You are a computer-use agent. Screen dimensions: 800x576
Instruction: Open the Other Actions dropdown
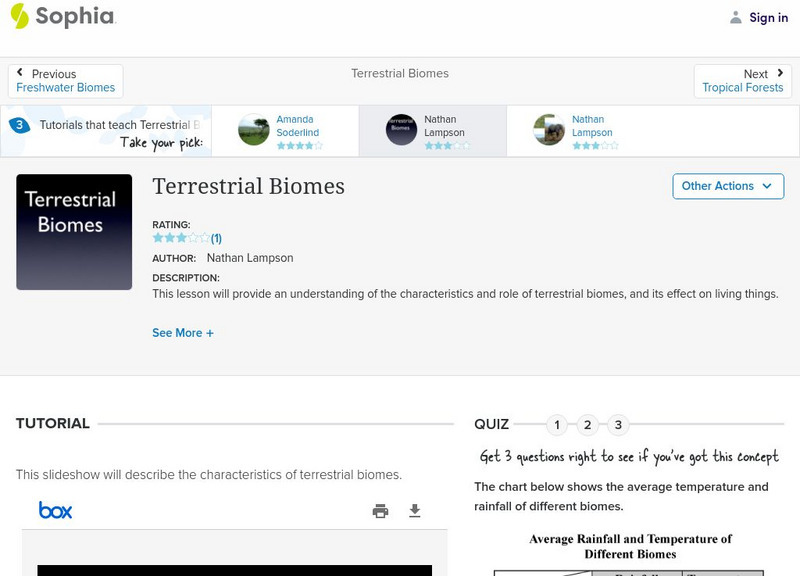[728, 186]
